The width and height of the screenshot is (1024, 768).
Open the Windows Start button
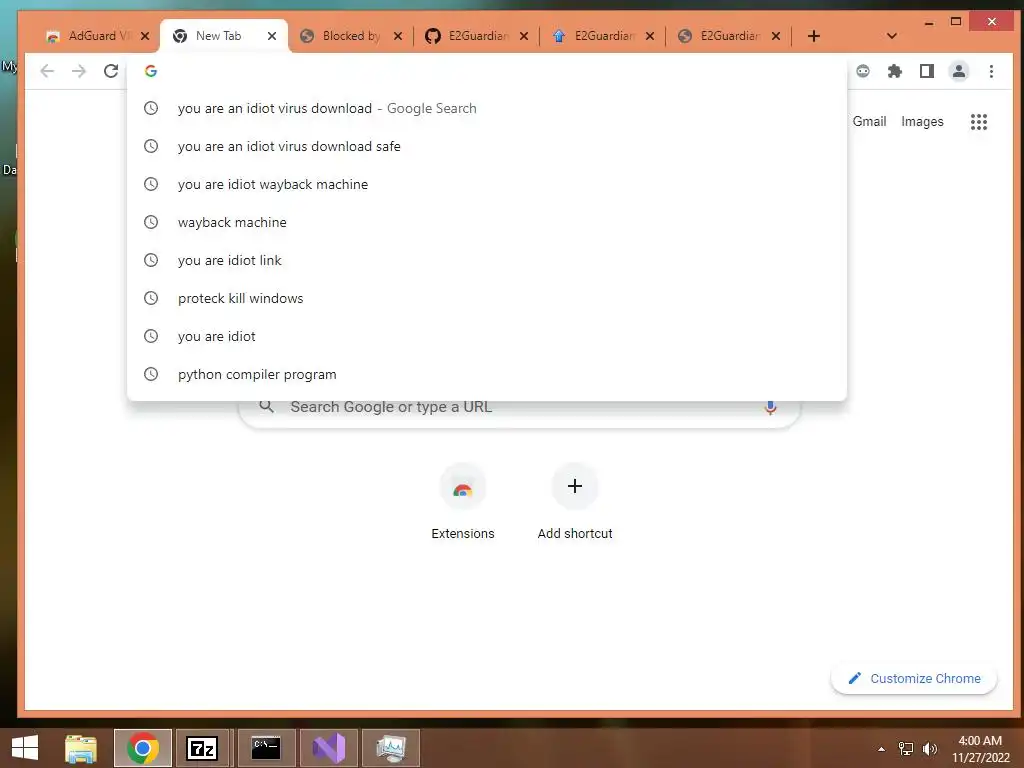click(x=25, y=748)
